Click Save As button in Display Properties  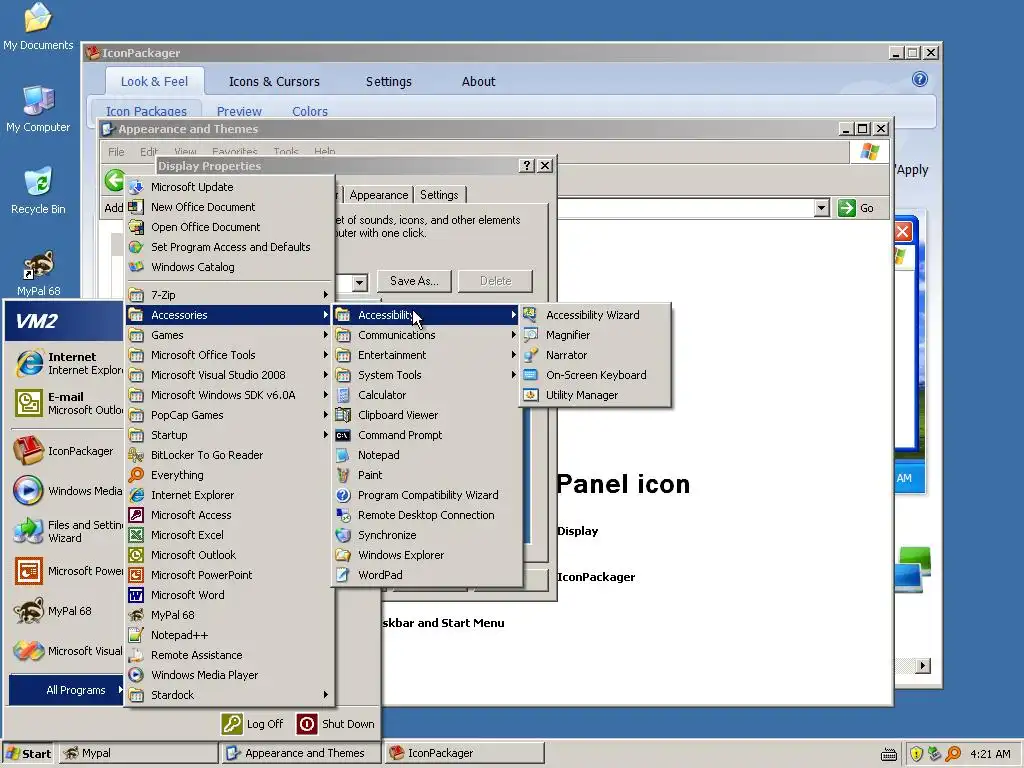pos(414,281)
